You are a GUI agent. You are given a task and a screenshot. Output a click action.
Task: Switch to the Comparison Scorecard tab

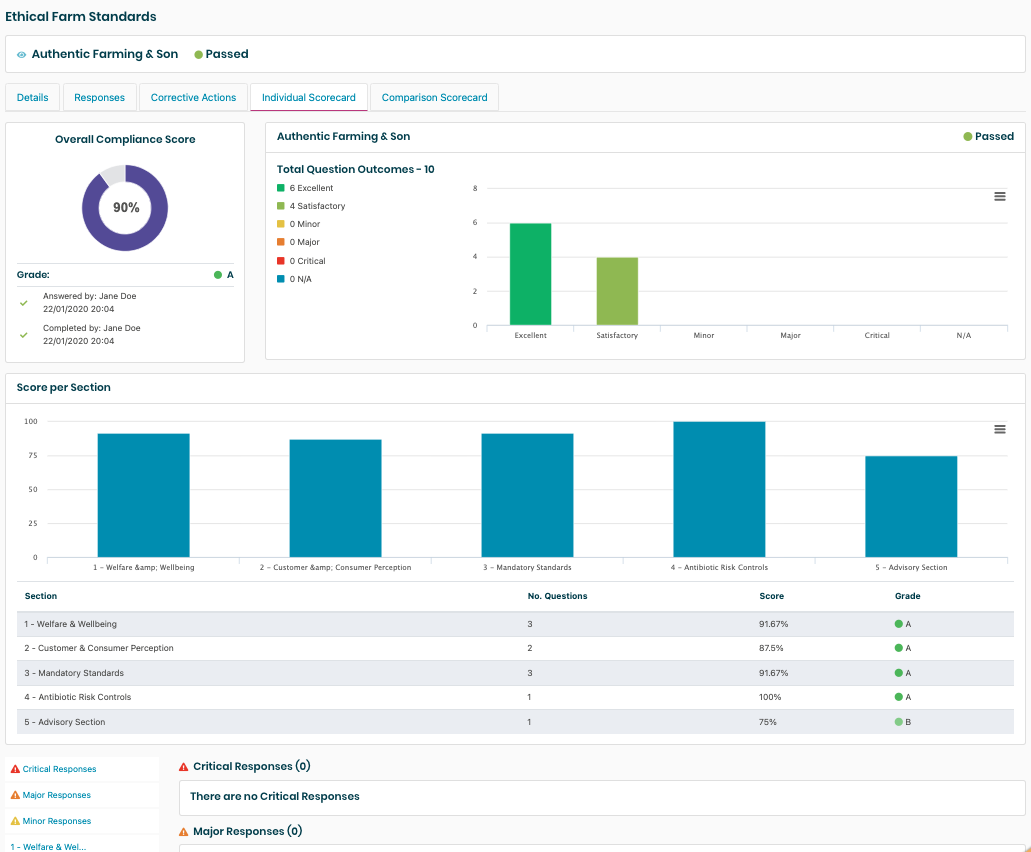pyautogui.click(x=434, y=97)
